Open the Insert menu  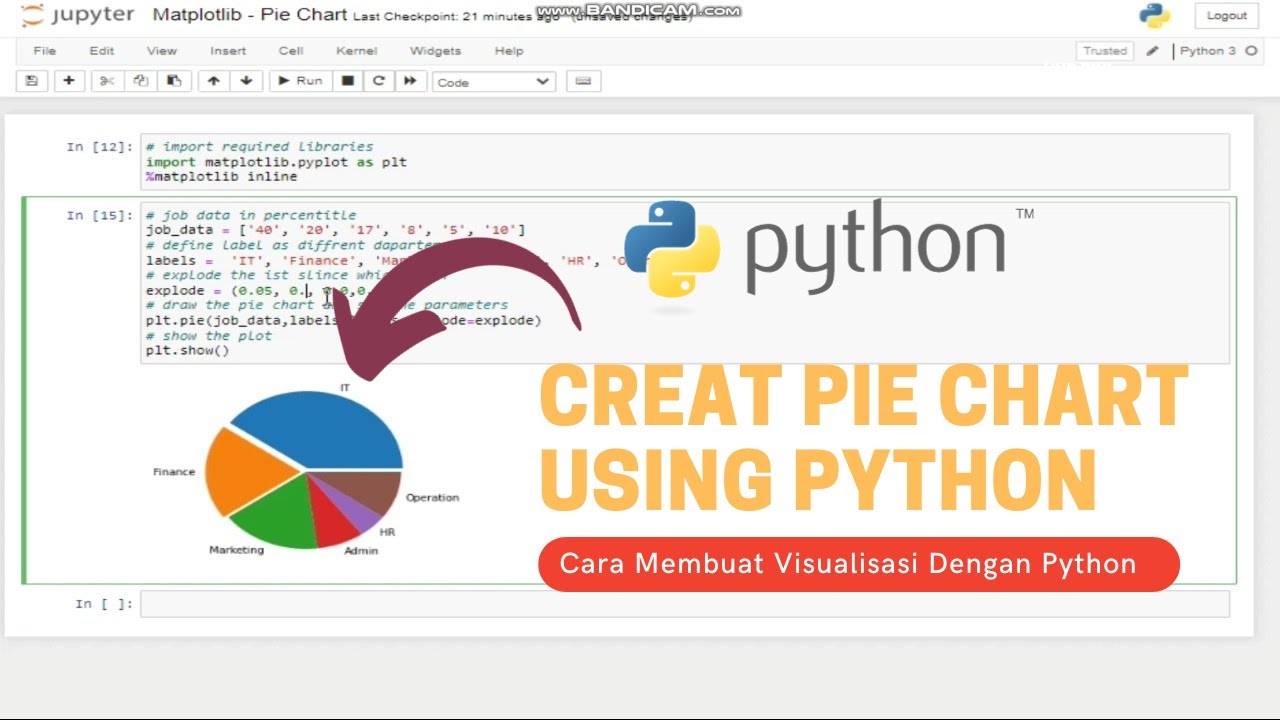tap(228, 51)
